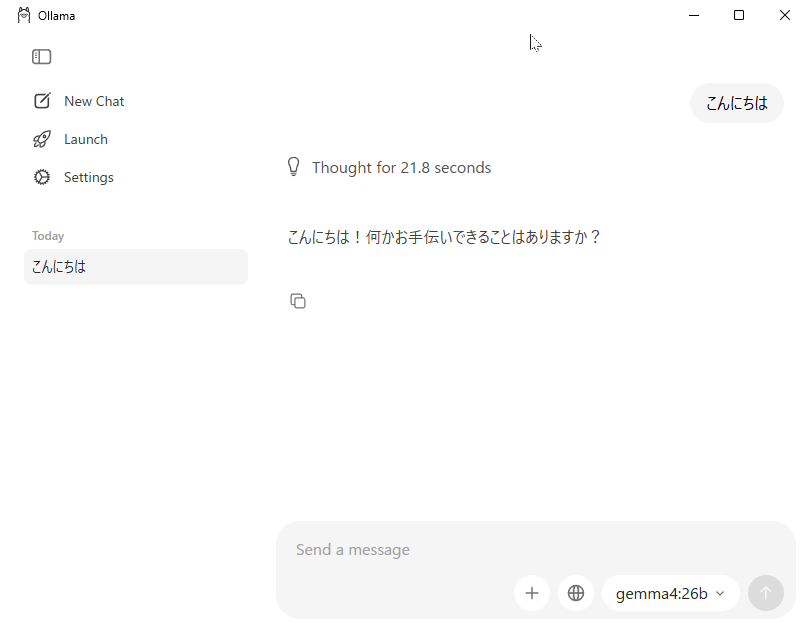Maximize the Ollama window
Viewport: 802px width, 632px height.
click(x=739, y=15)
